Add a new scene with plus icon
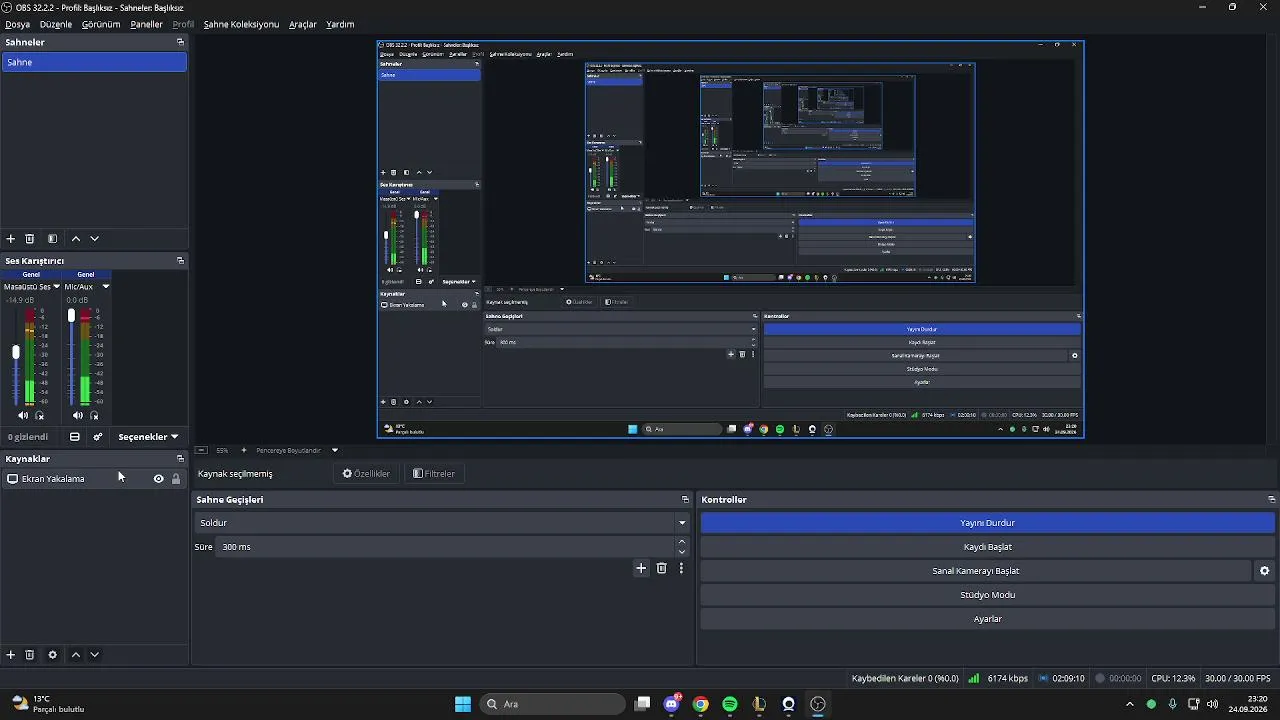 click(x=11, y=239)
